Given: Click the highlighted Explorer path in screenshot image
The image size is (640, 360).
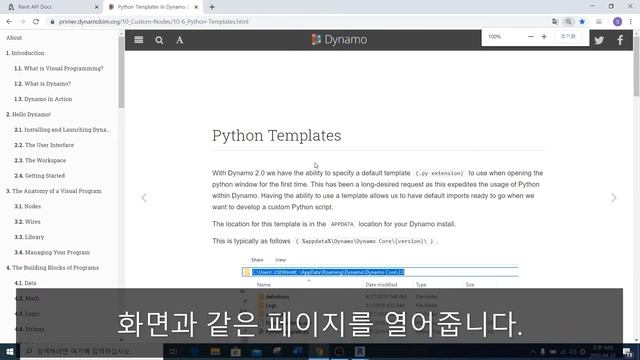Looking at the screenshot, I should [x=328, y=272].
